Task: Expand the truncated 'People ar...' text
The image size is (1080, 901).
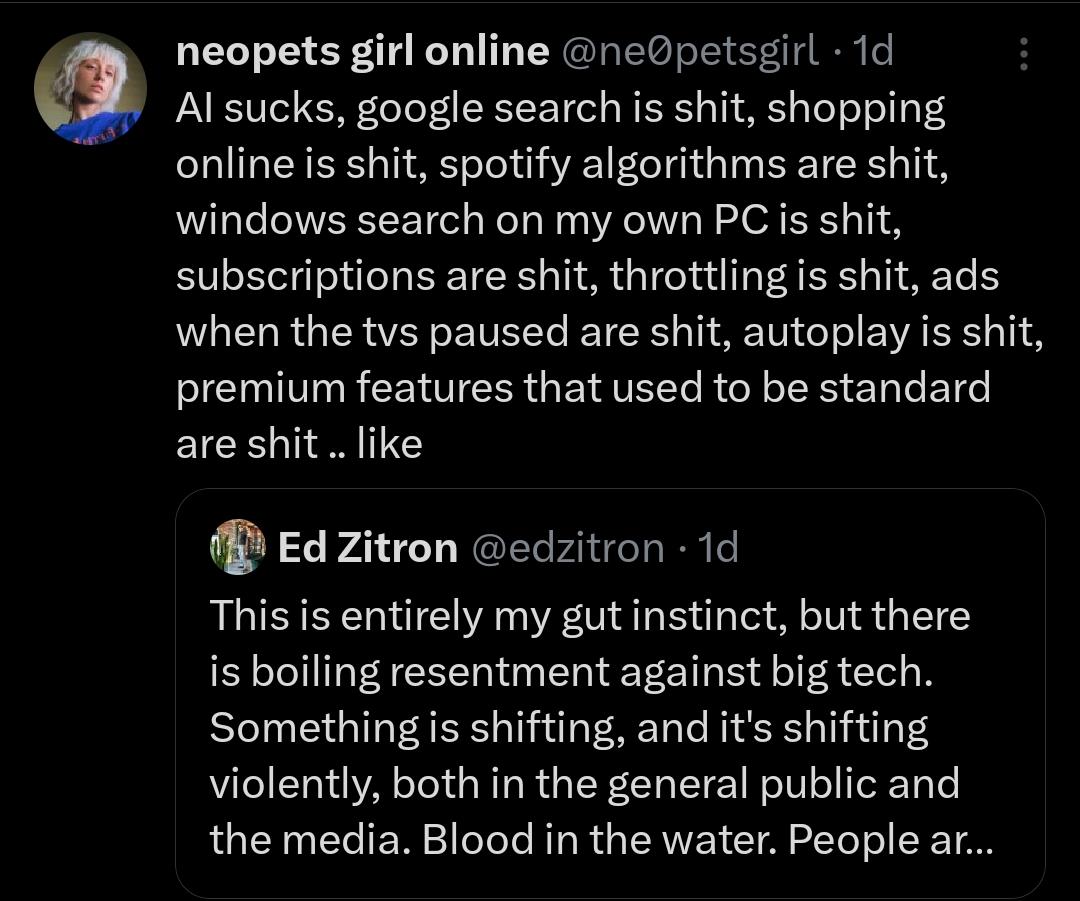Action: [940, 840]
